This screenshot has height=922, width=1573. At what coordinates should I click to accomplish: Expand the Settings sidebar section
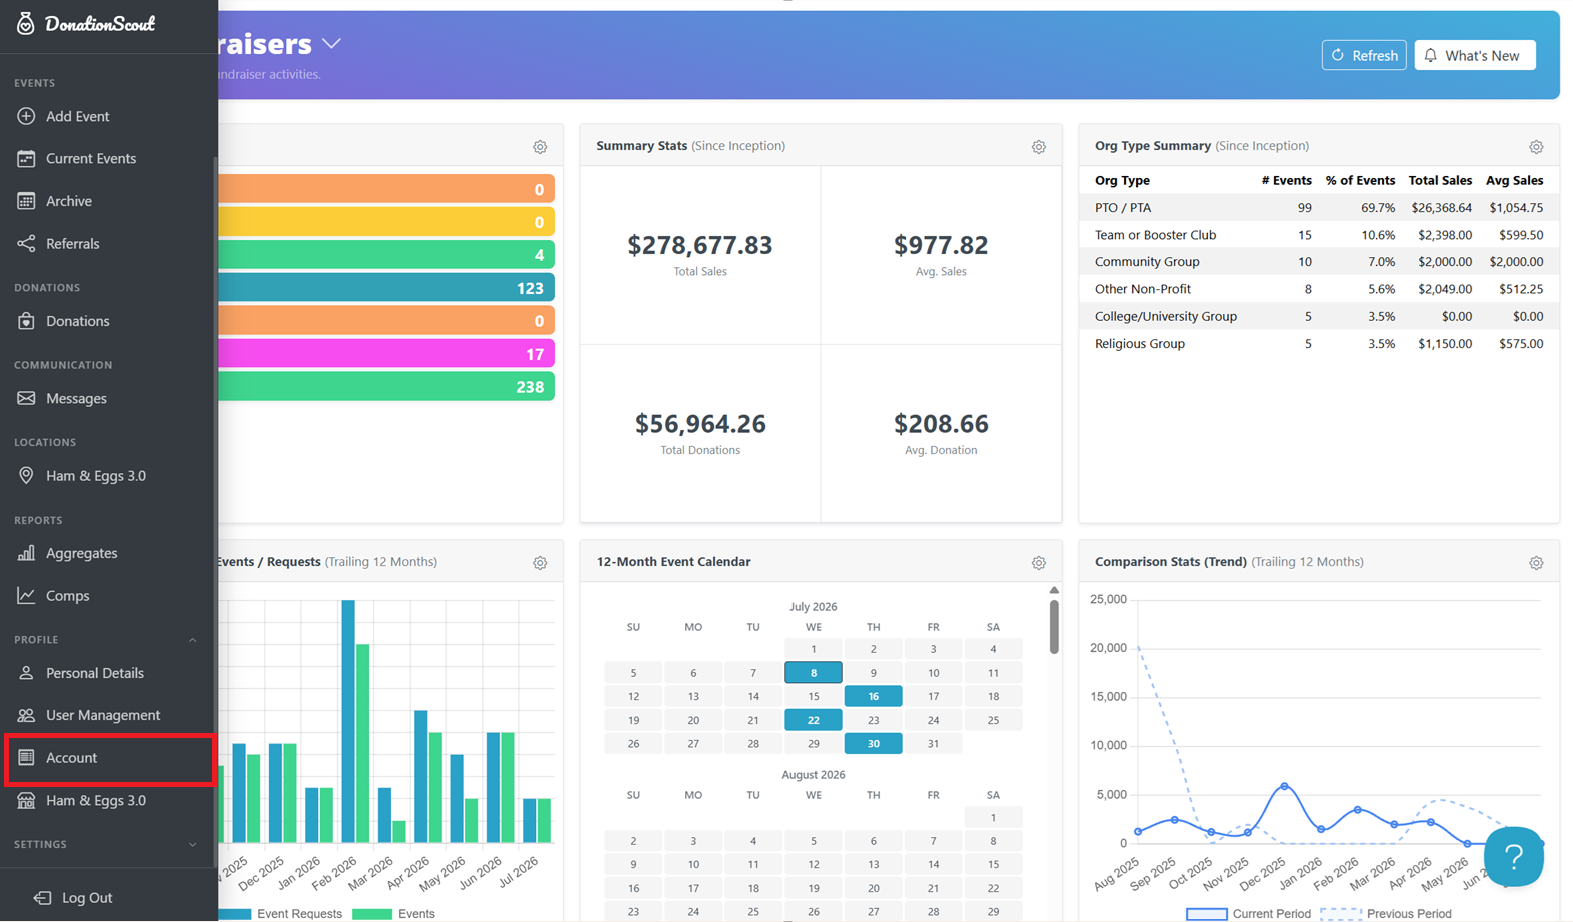tap(193, 845)
